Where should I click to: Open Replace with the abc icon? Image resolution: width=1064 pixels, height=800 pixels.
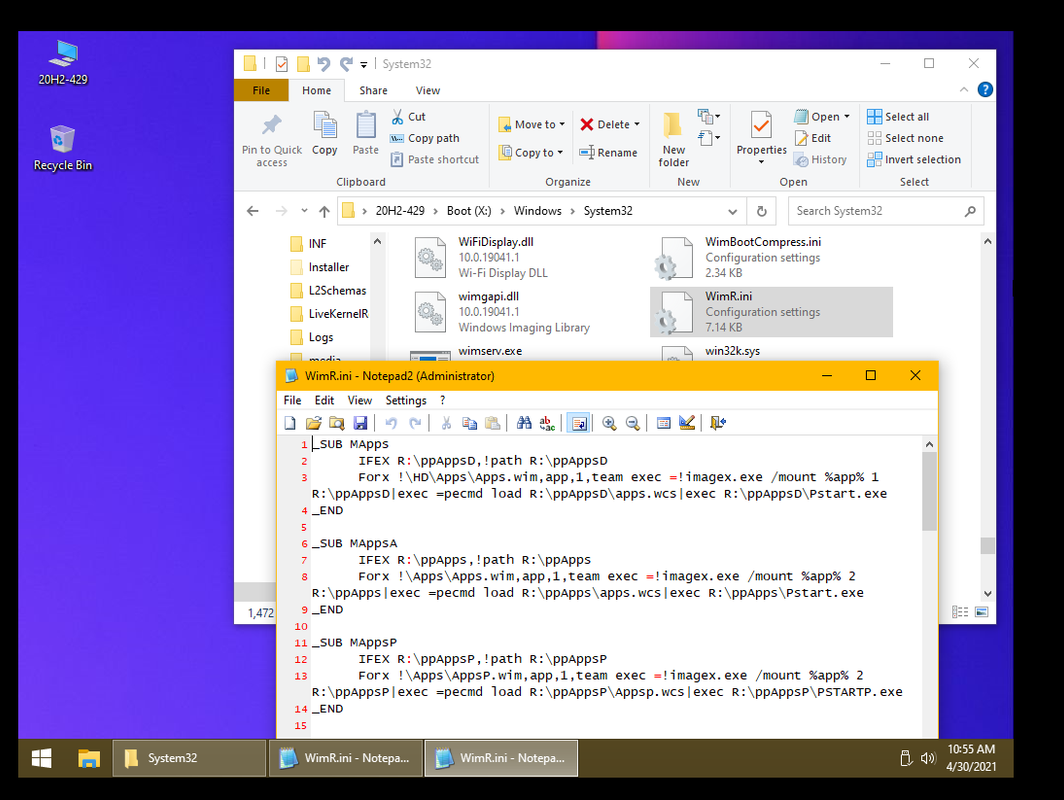(547, 423)
